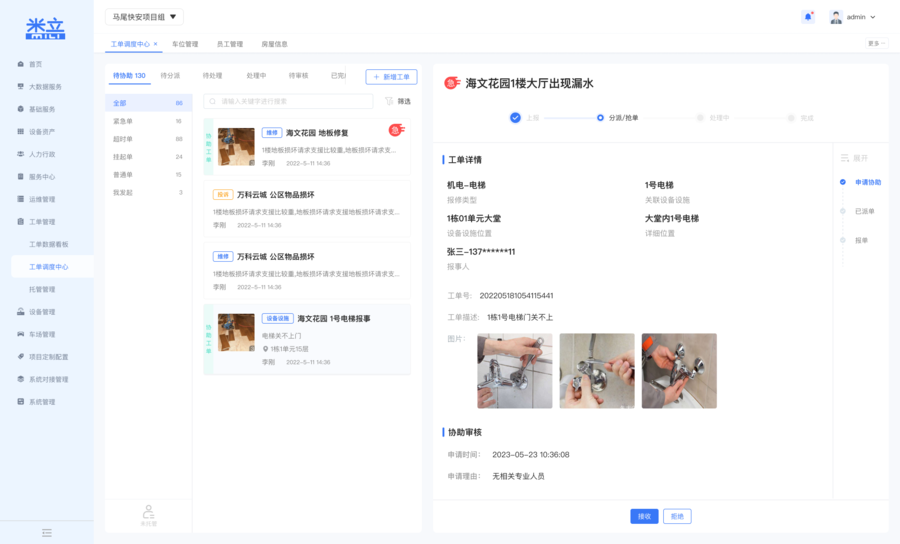This screenshot has height=544, width=900.
Task: Open the 海文花园 地板修复 work order card
Action: tap(307, 147)
